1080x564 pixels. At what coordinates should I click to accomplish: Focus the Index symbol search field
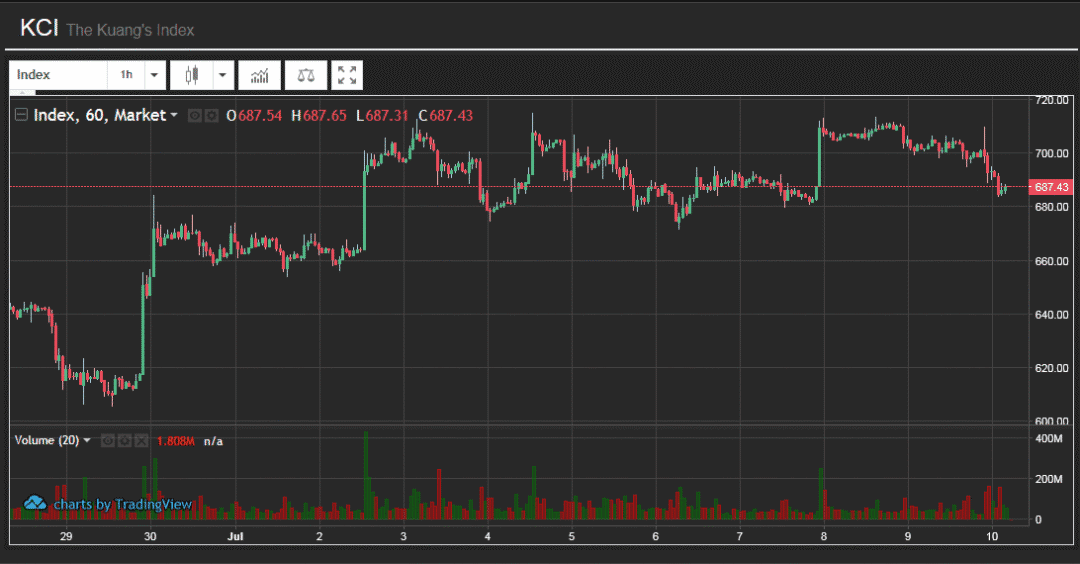click(59, 75)
